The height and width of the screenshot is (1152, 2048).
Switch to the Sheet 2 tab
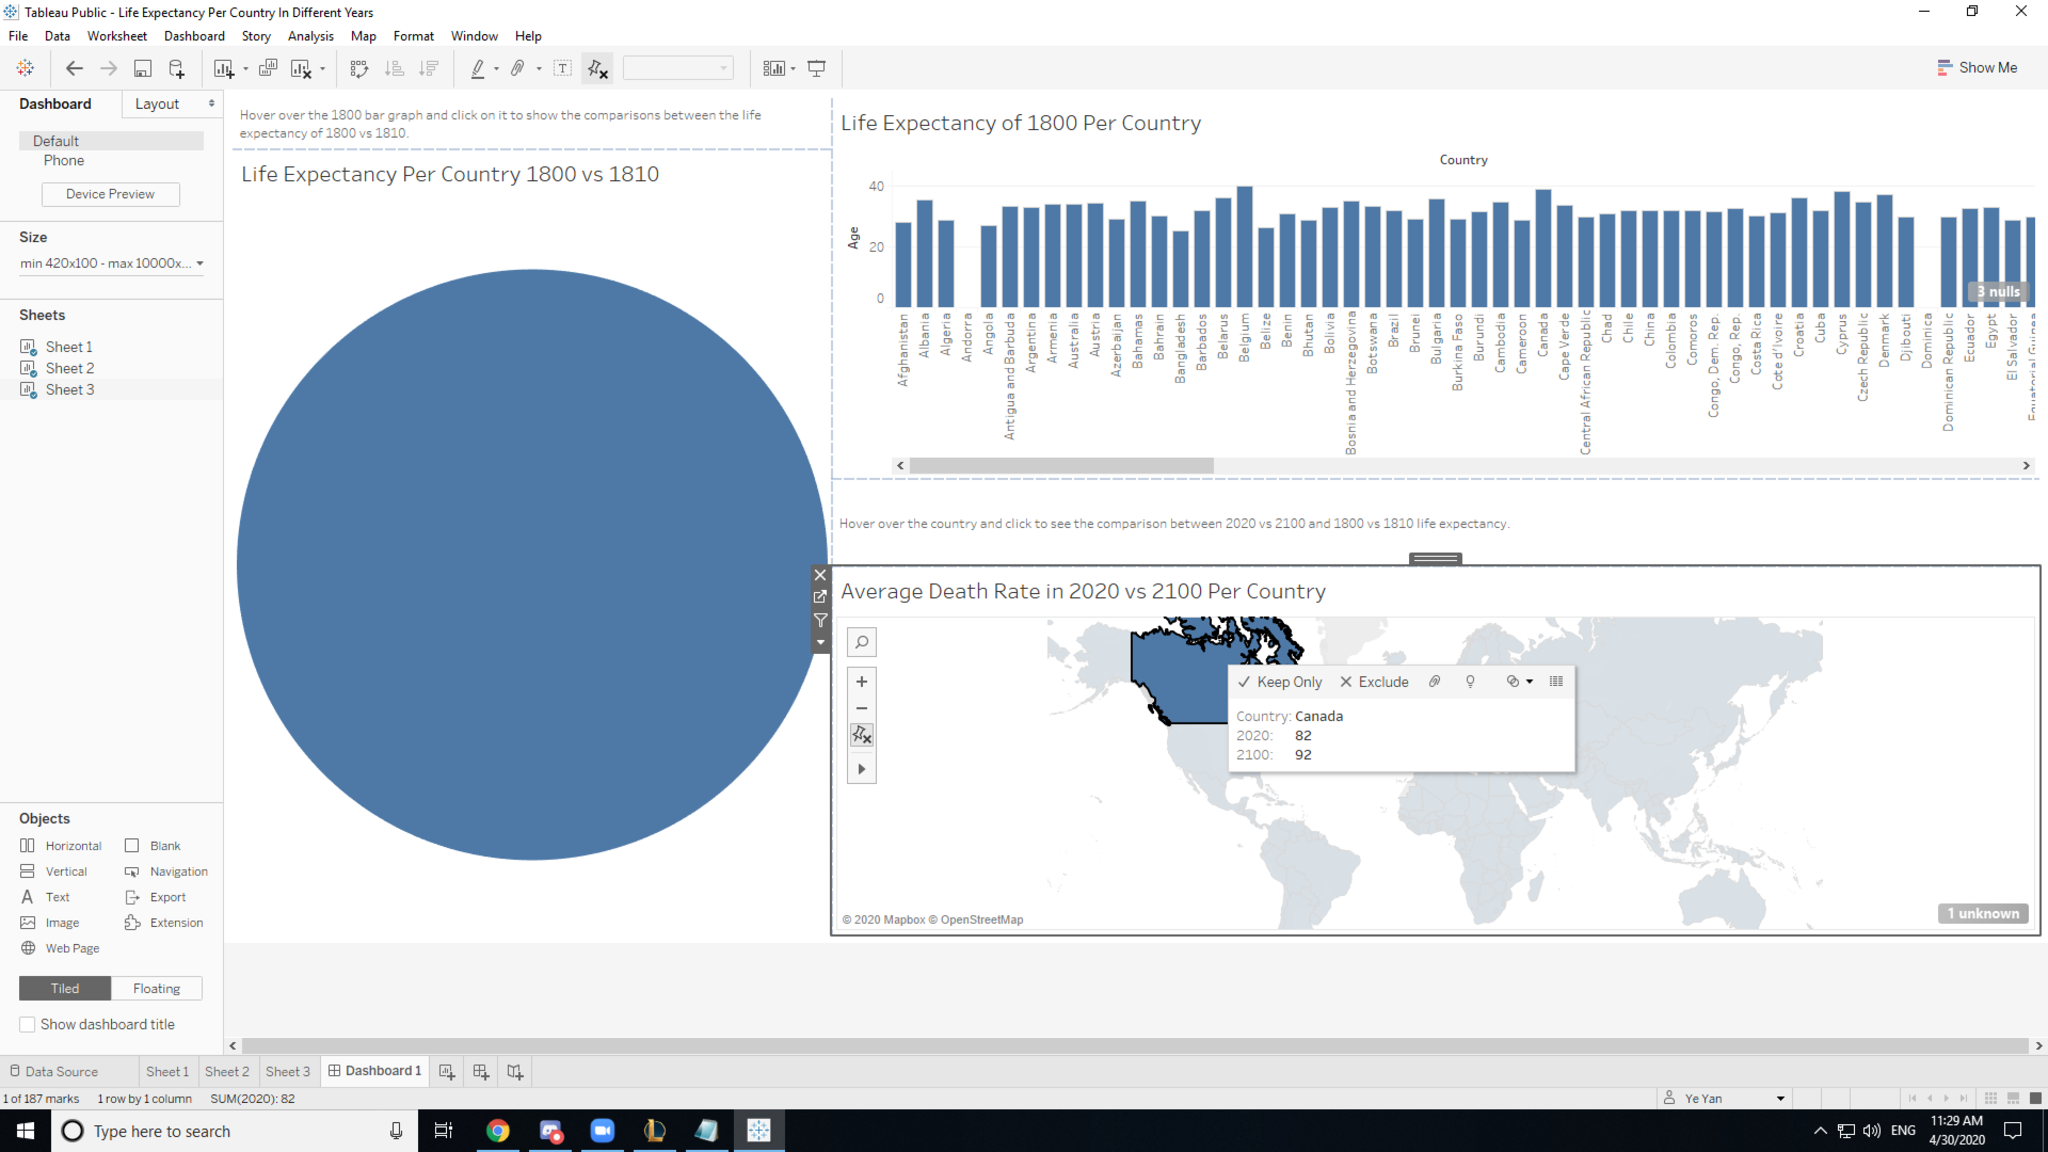(x=227, y=1071)
